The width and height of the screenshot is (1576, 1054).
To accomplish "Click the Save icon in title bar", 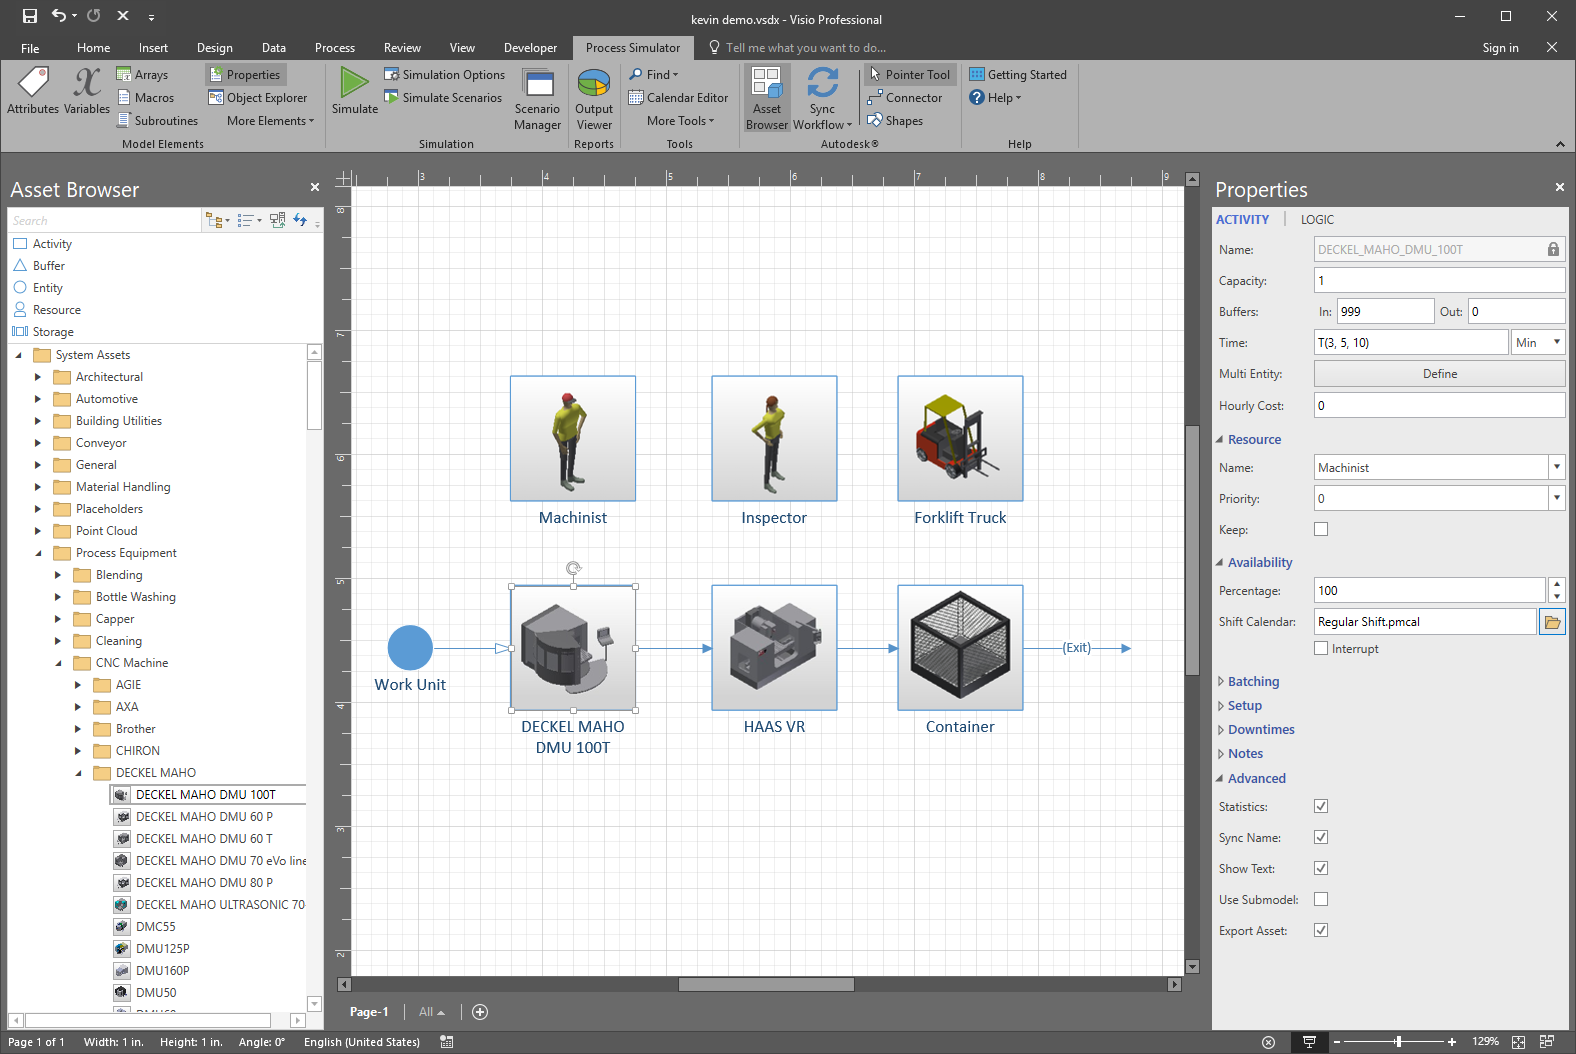I will tap(30, 16).
